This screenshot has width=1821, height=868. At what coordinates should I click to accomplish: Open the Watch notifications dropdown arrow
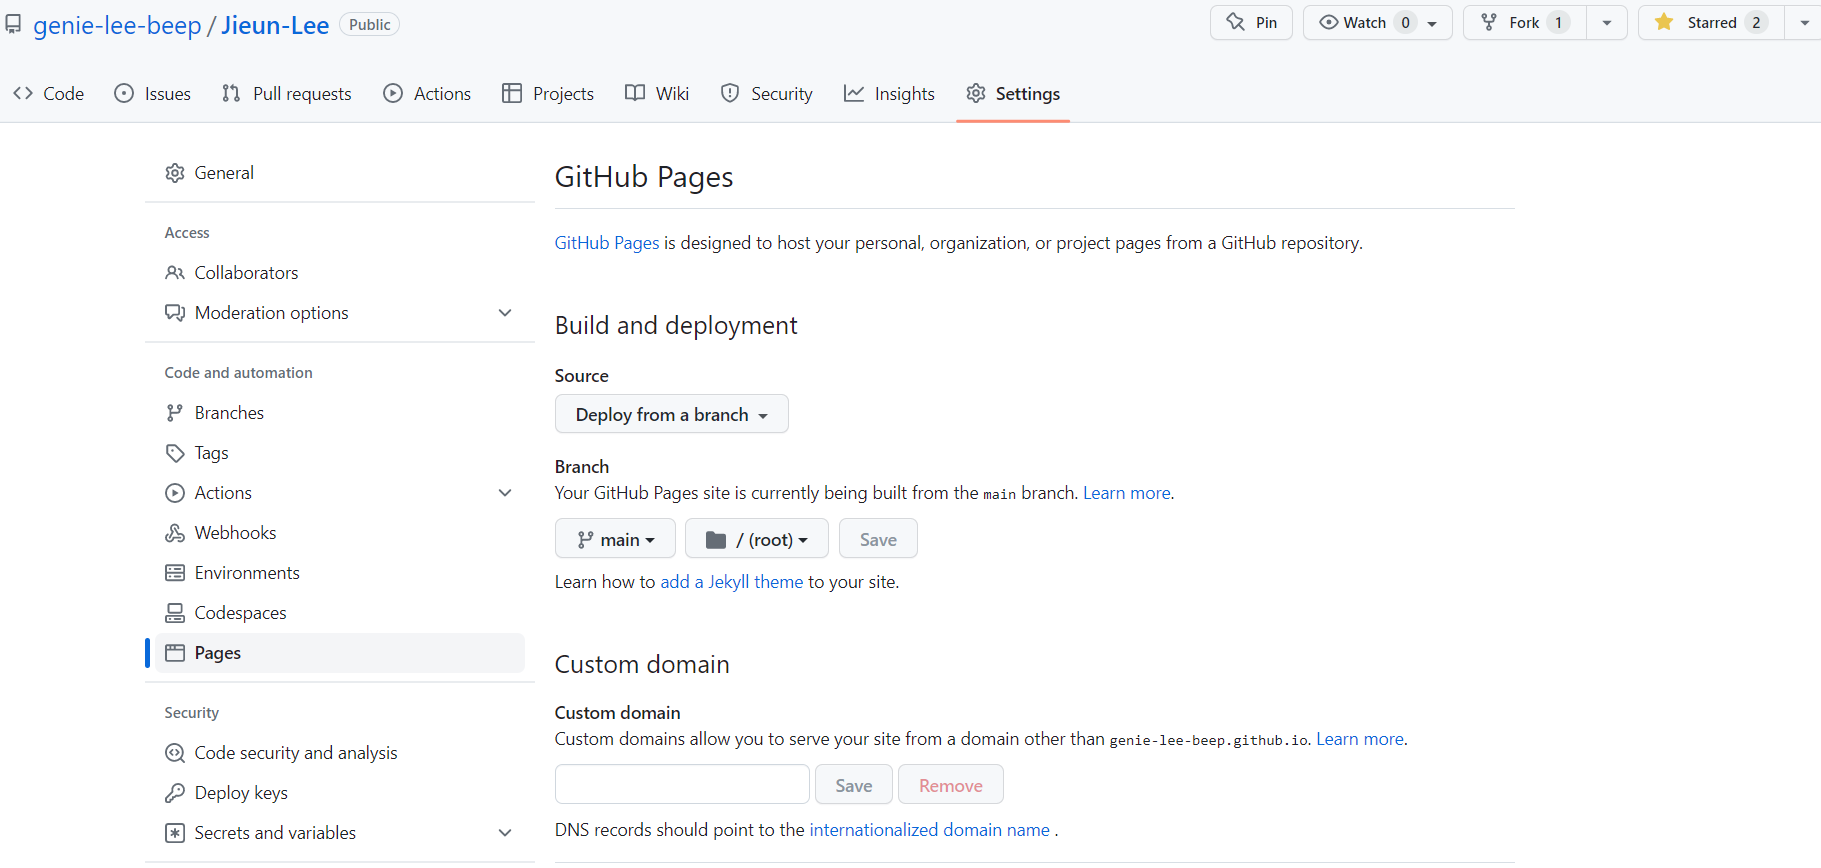1432,23
